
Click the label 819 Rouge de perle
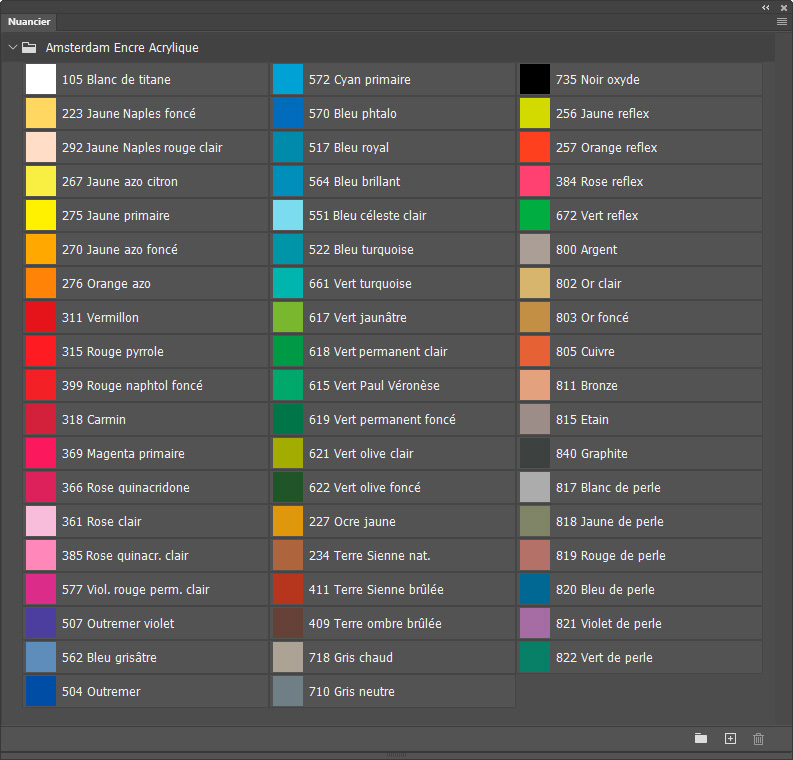tap(610, 556)
